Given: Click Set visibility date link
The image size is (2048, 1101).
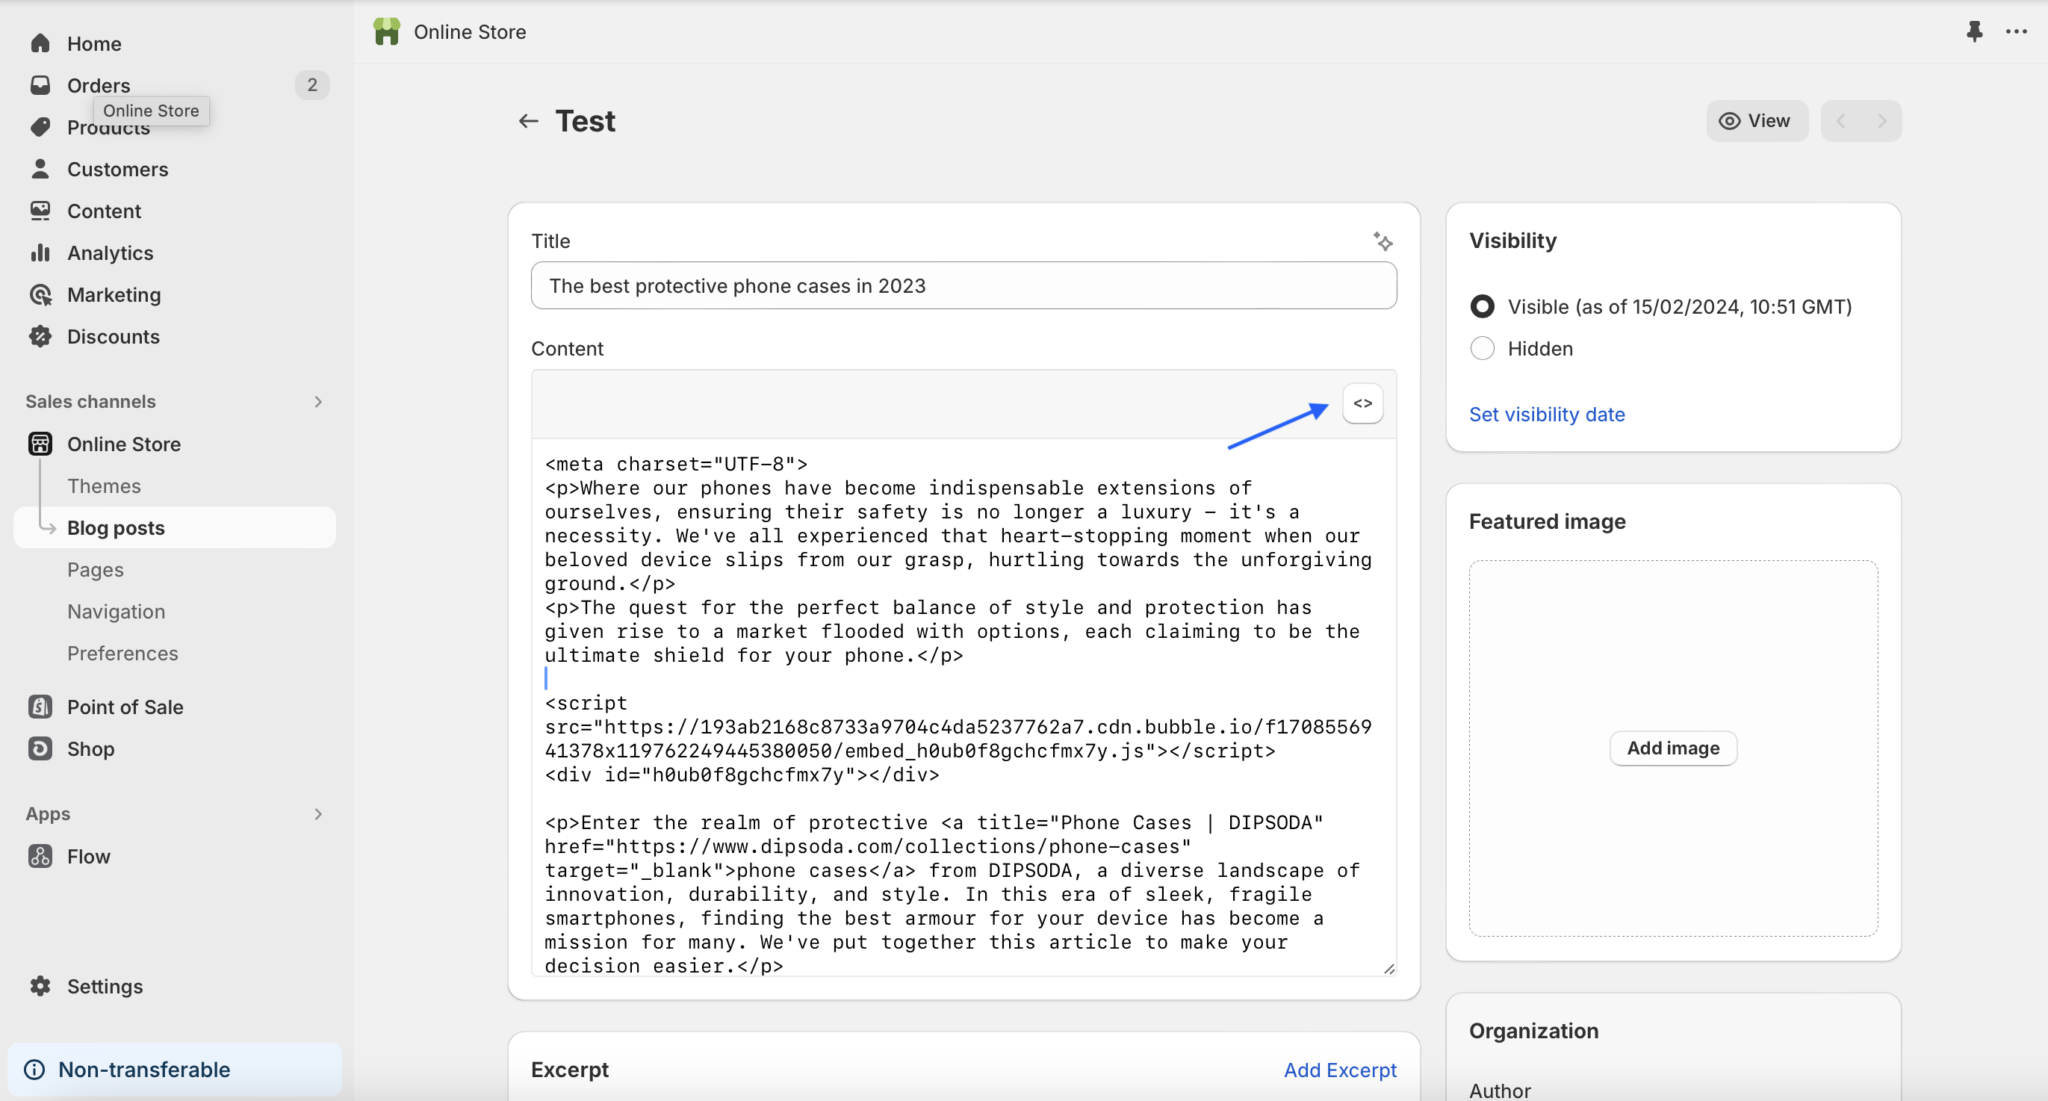Looking at the screenshot, I should 1546,414.
